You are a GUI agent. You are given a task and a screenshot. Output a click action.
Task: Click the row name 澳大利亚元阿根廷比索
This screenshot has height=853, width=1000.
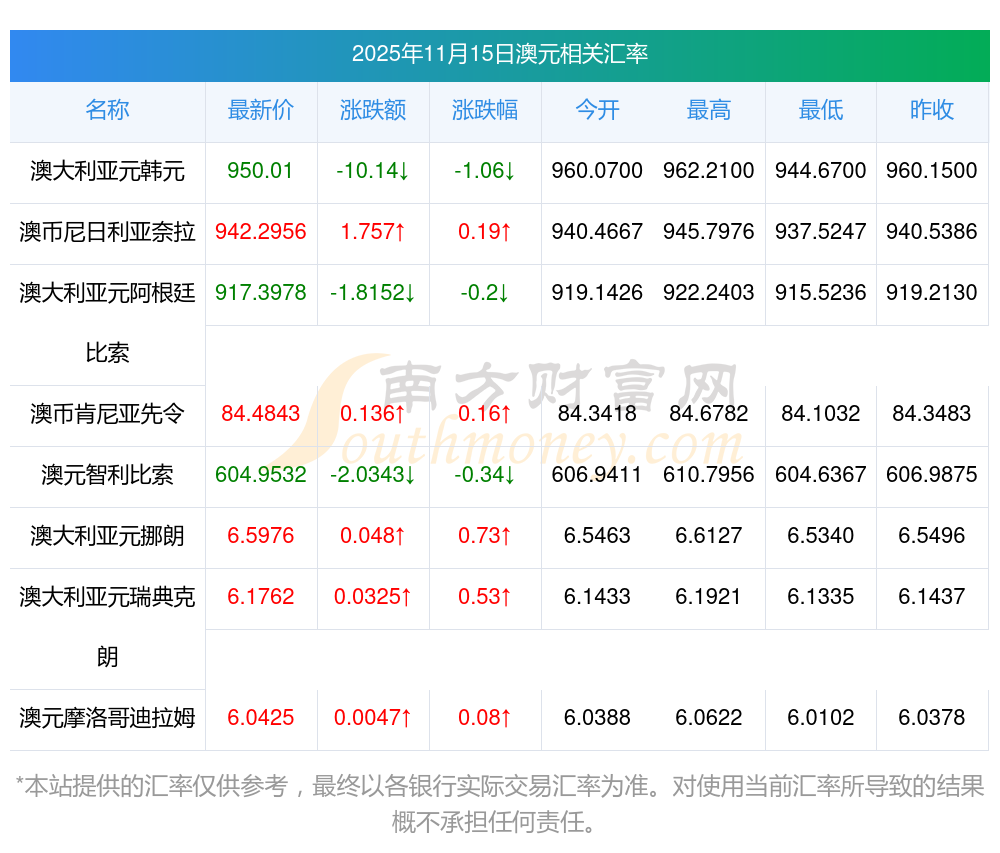(x=107, y=323)
